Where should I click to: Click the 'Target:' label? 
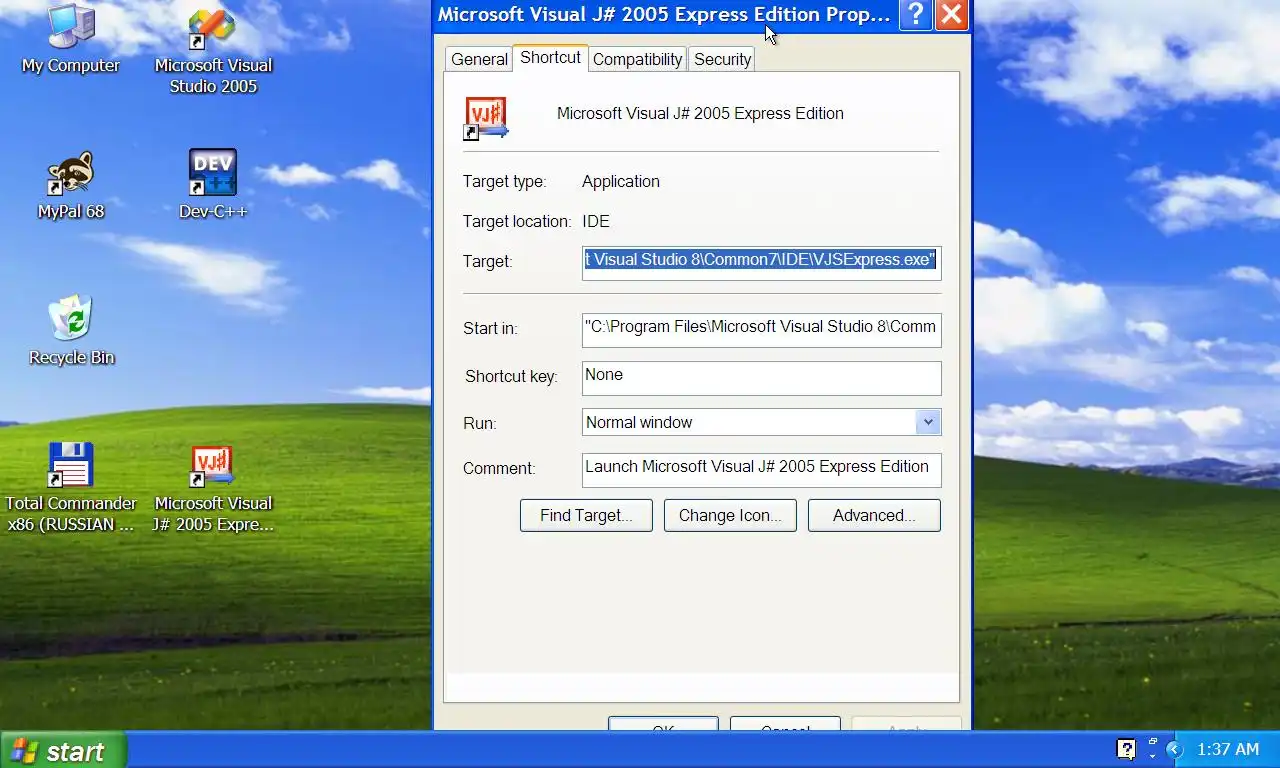point(487,261)
